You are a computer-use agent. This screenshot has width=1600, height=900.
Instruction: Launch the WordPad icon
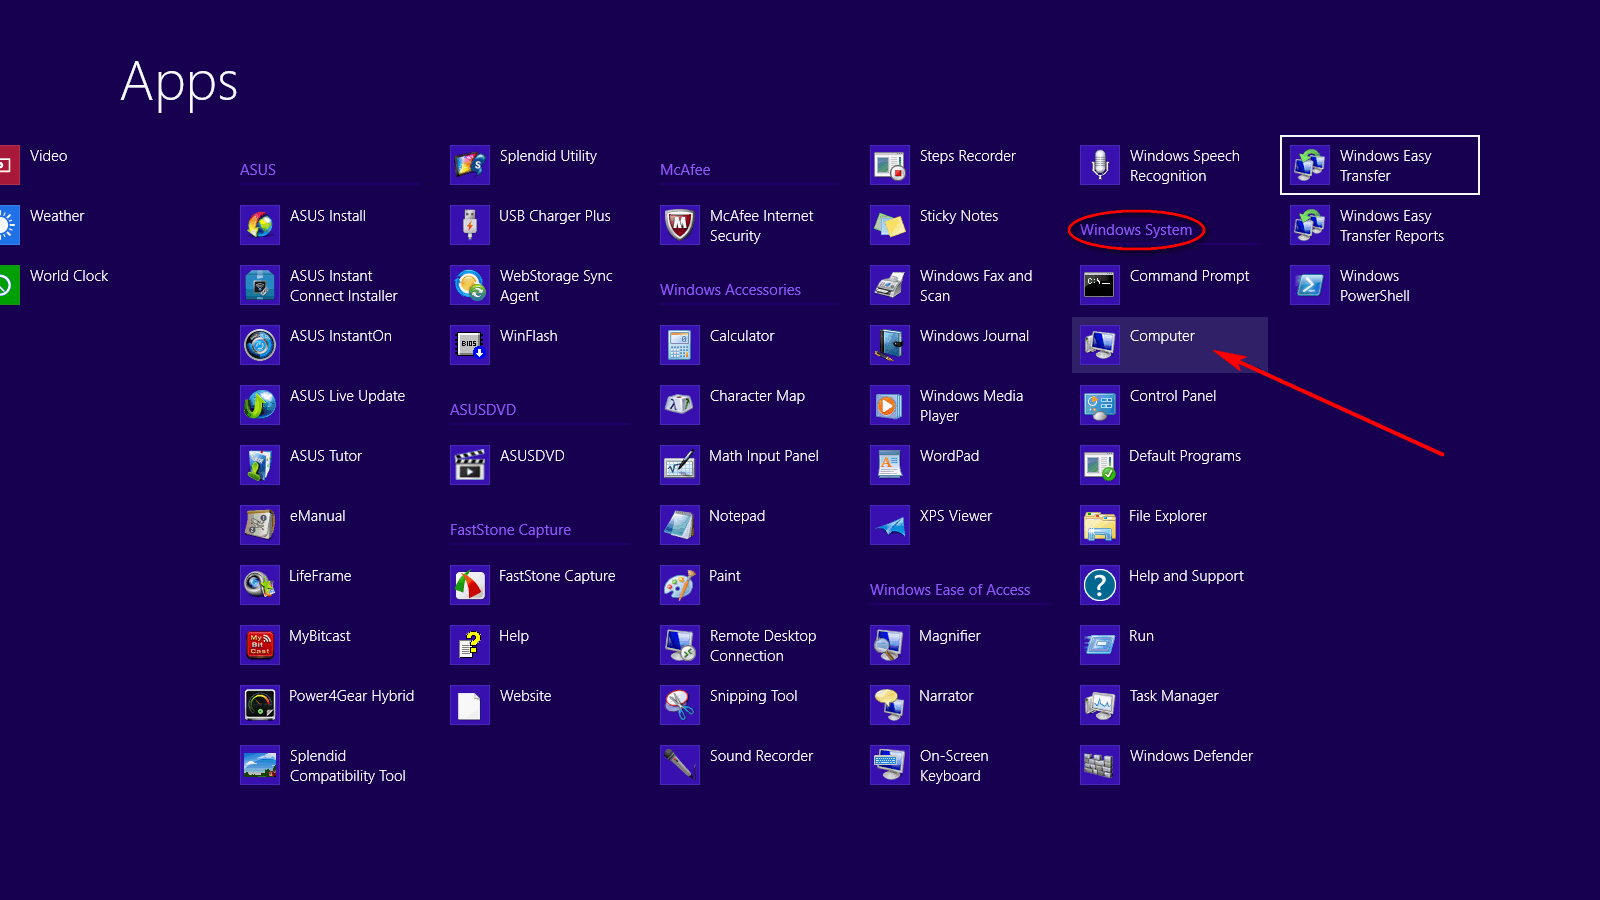tap(890, 465)
